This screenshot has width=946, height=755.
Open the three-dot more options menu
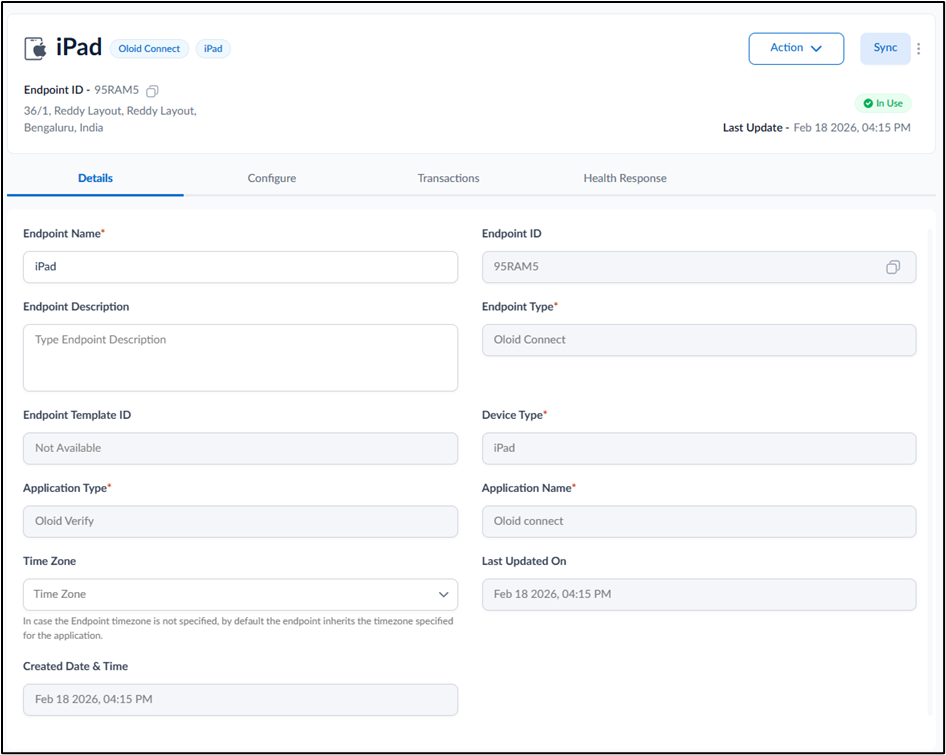(x=918, y=49)
